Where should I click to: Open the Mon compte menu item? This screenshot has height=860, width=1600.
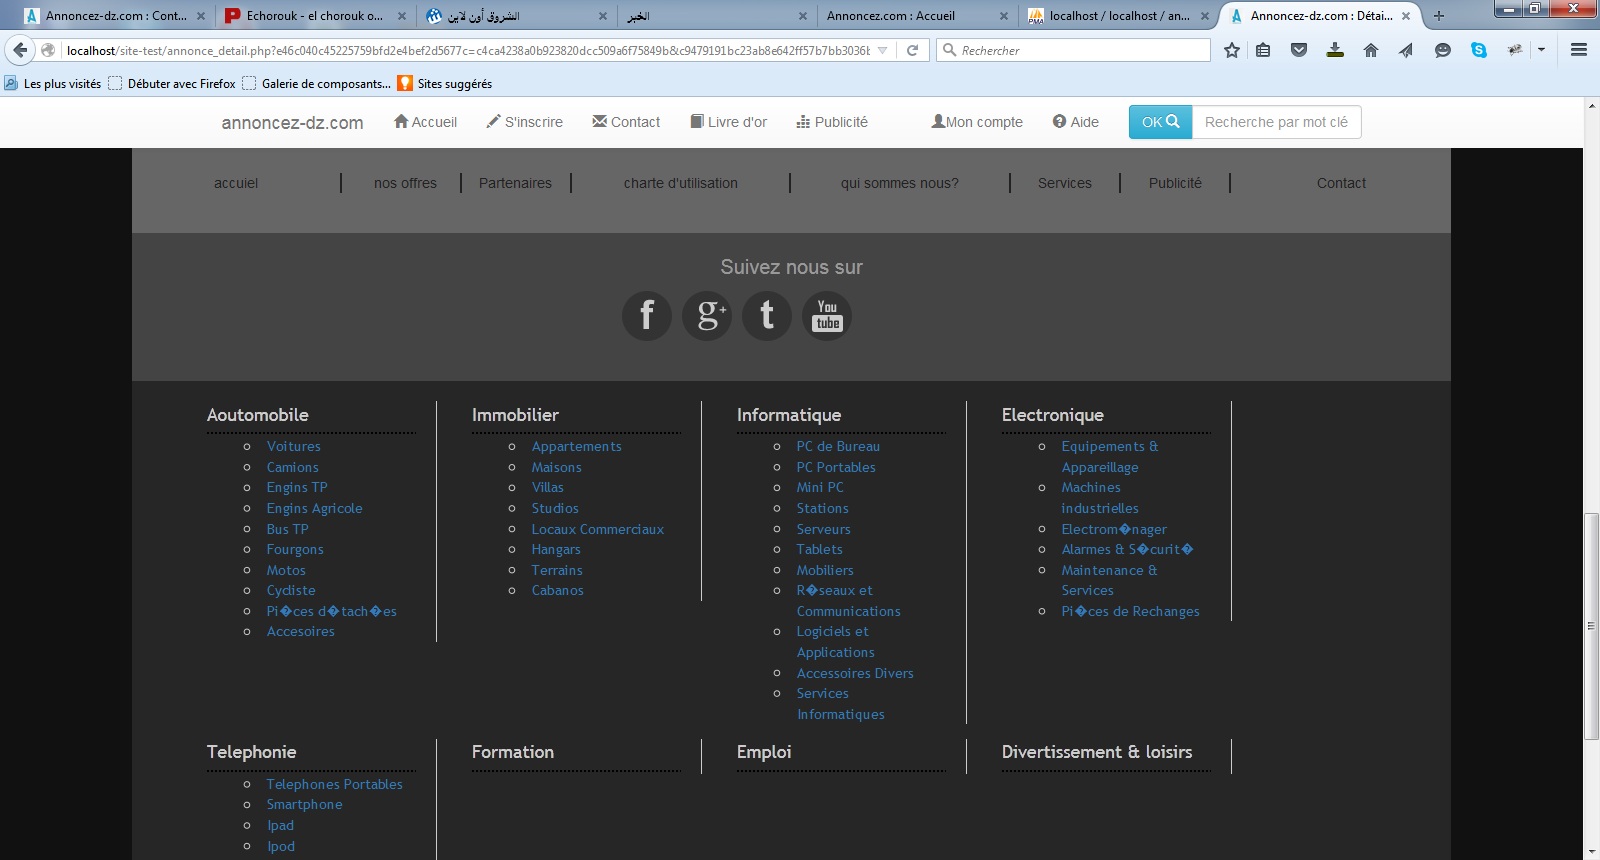tap(977, 122)
